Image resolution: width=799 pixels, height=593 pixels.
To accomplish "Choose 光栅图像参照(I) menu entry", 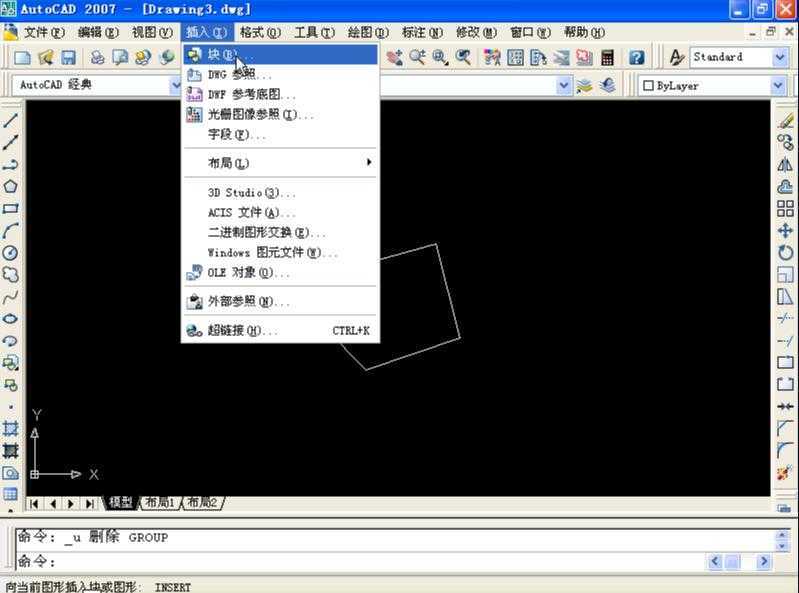I will click(281, 114).
